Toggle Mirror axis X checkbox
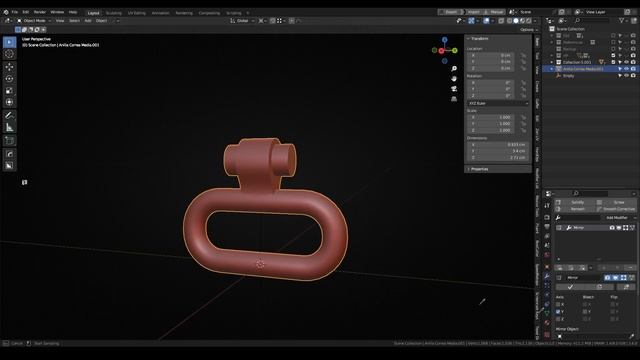640x360 pixels. tap(558, 304)
